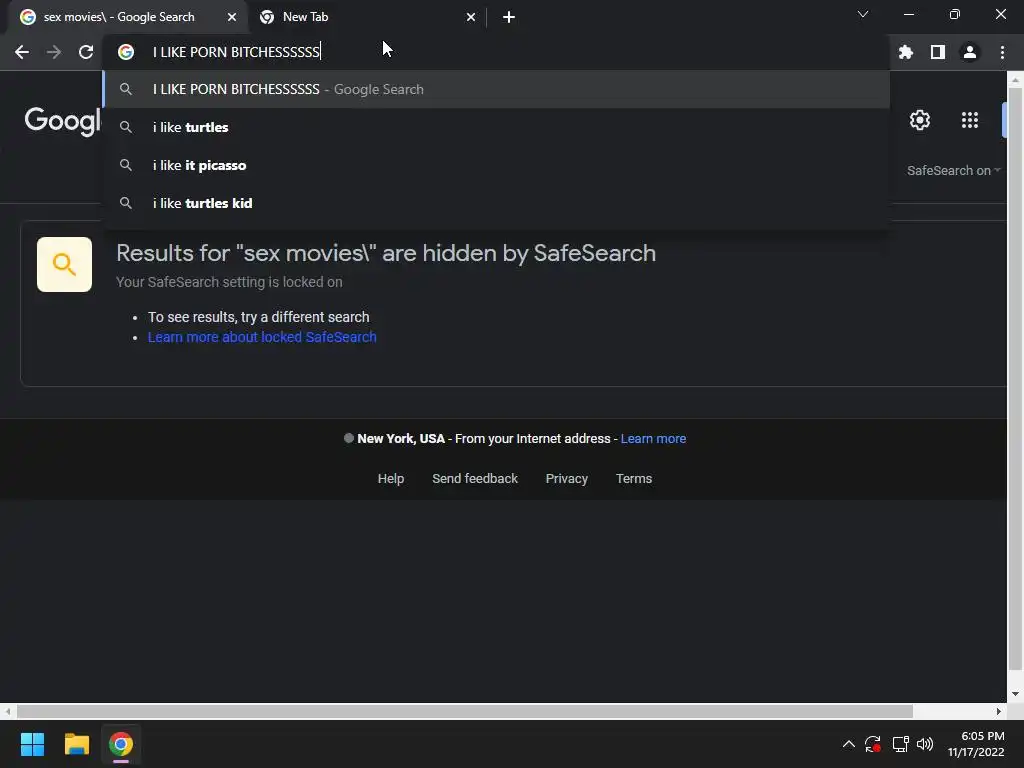
Task: Open the clock showing 6:05 PM
Action: point(976,744)
